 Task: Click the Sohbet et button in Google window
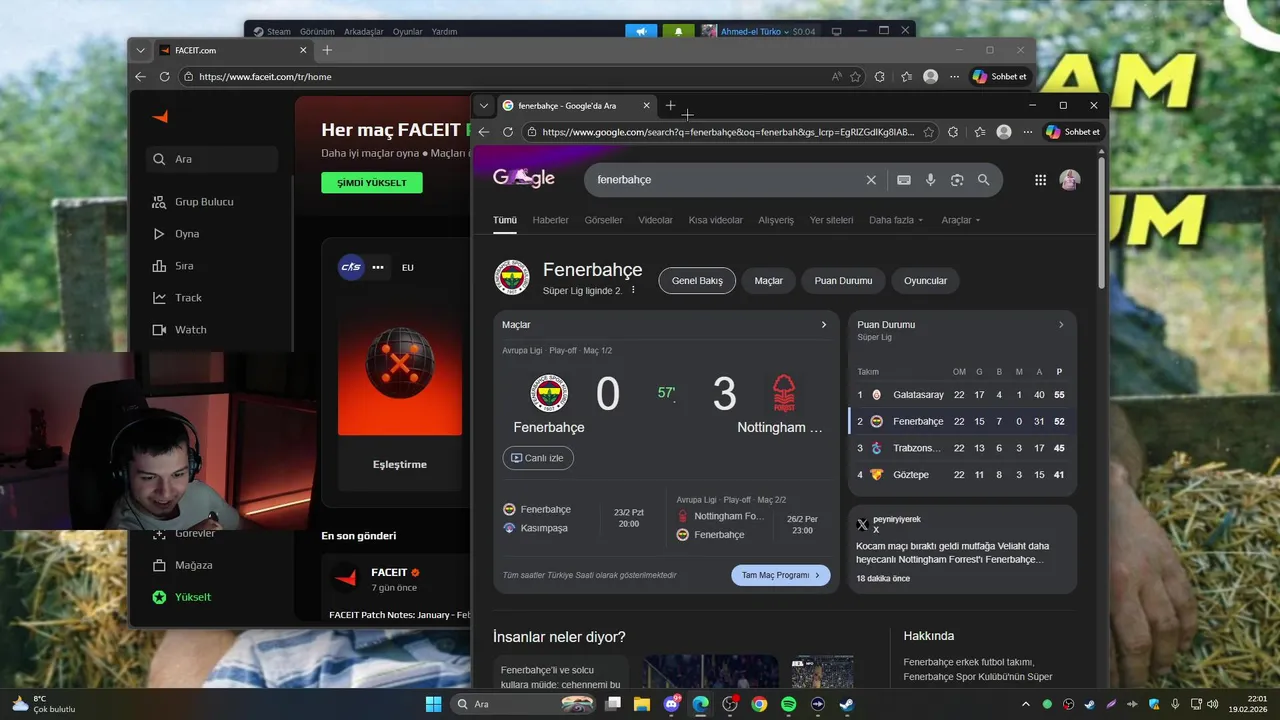pos(1073,132)
